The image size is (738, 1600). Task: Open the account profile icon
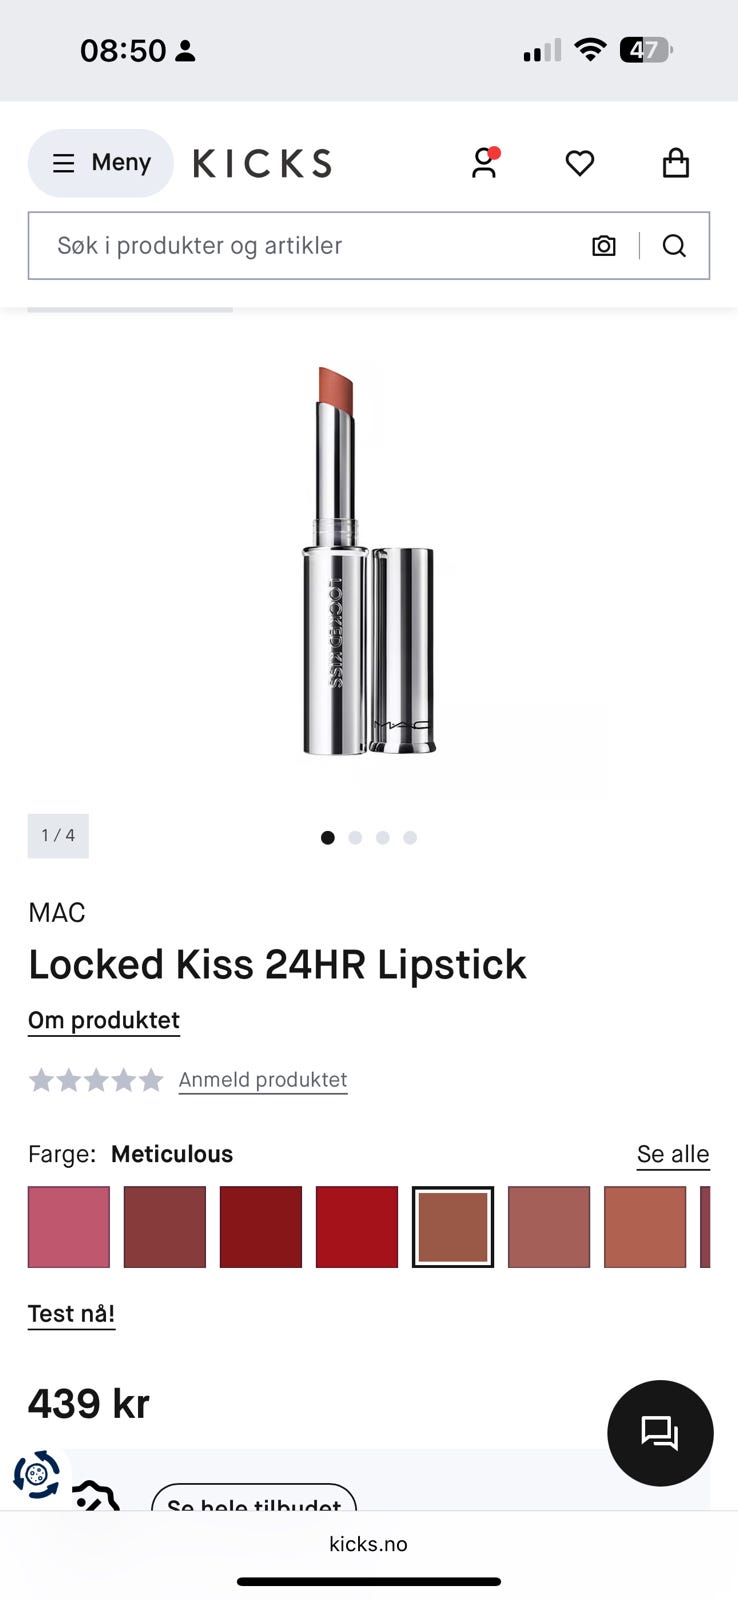[x=485, y=163]
